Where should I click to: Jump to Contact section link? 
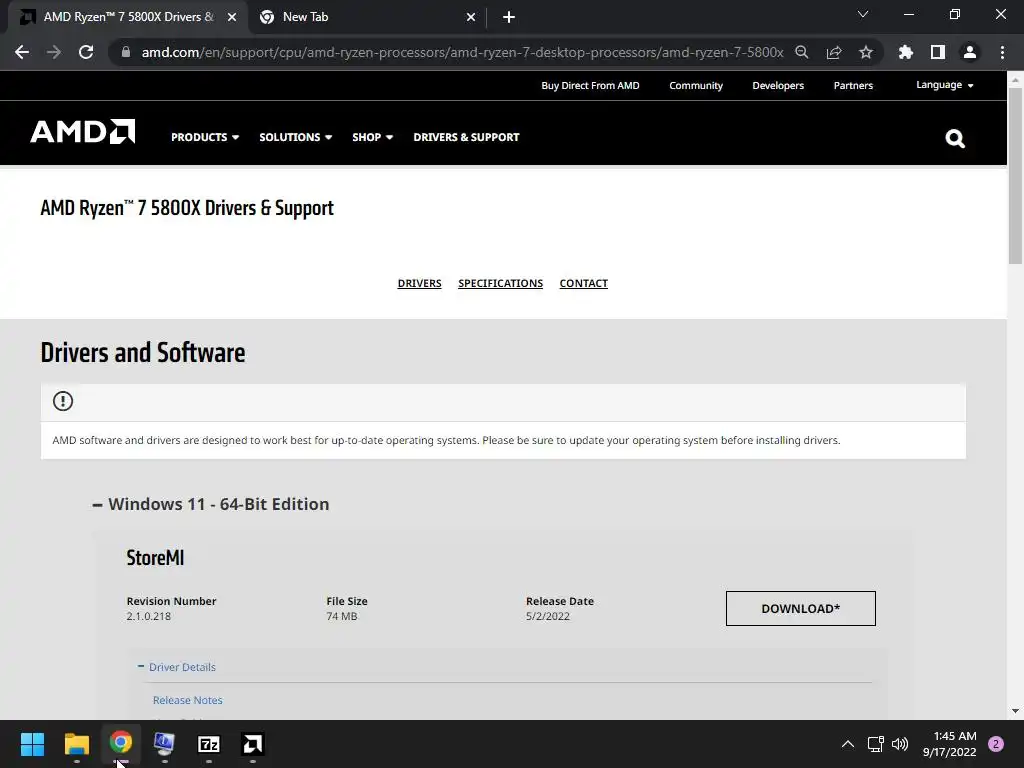(584, 283)
